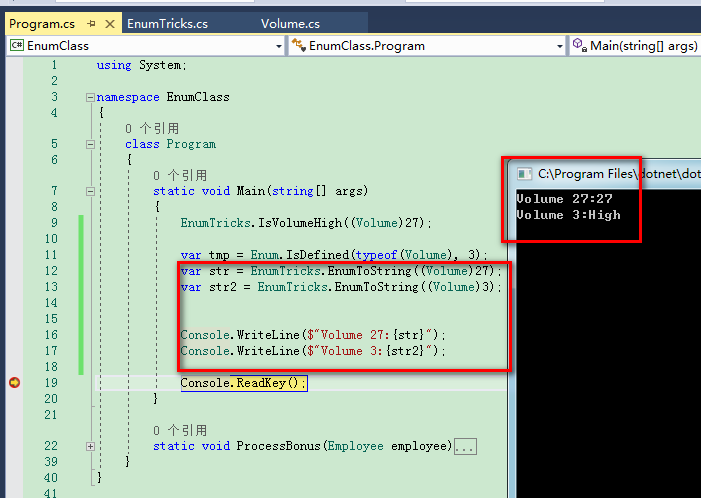The image size is (702, 498).
Task: Click the console window title path
Action: [x=619, y=174]
